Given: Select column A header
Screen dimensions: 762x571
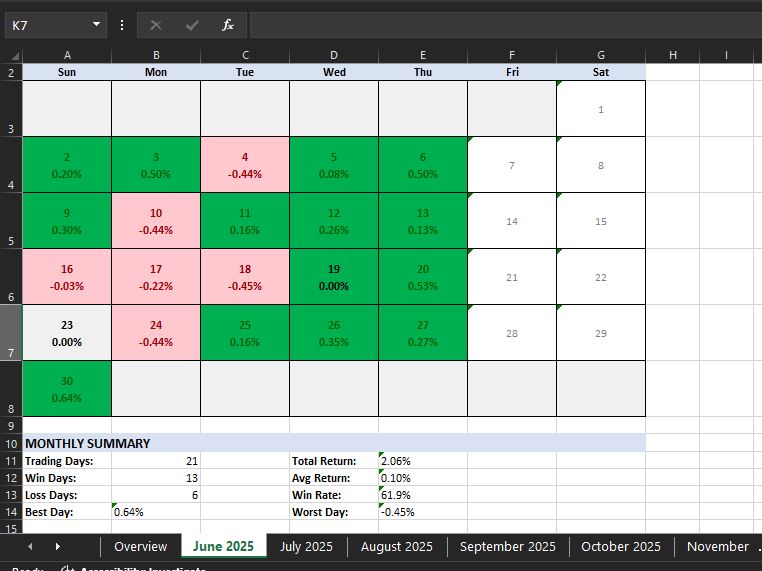Looking at the screenshot, I should [67, 55].
